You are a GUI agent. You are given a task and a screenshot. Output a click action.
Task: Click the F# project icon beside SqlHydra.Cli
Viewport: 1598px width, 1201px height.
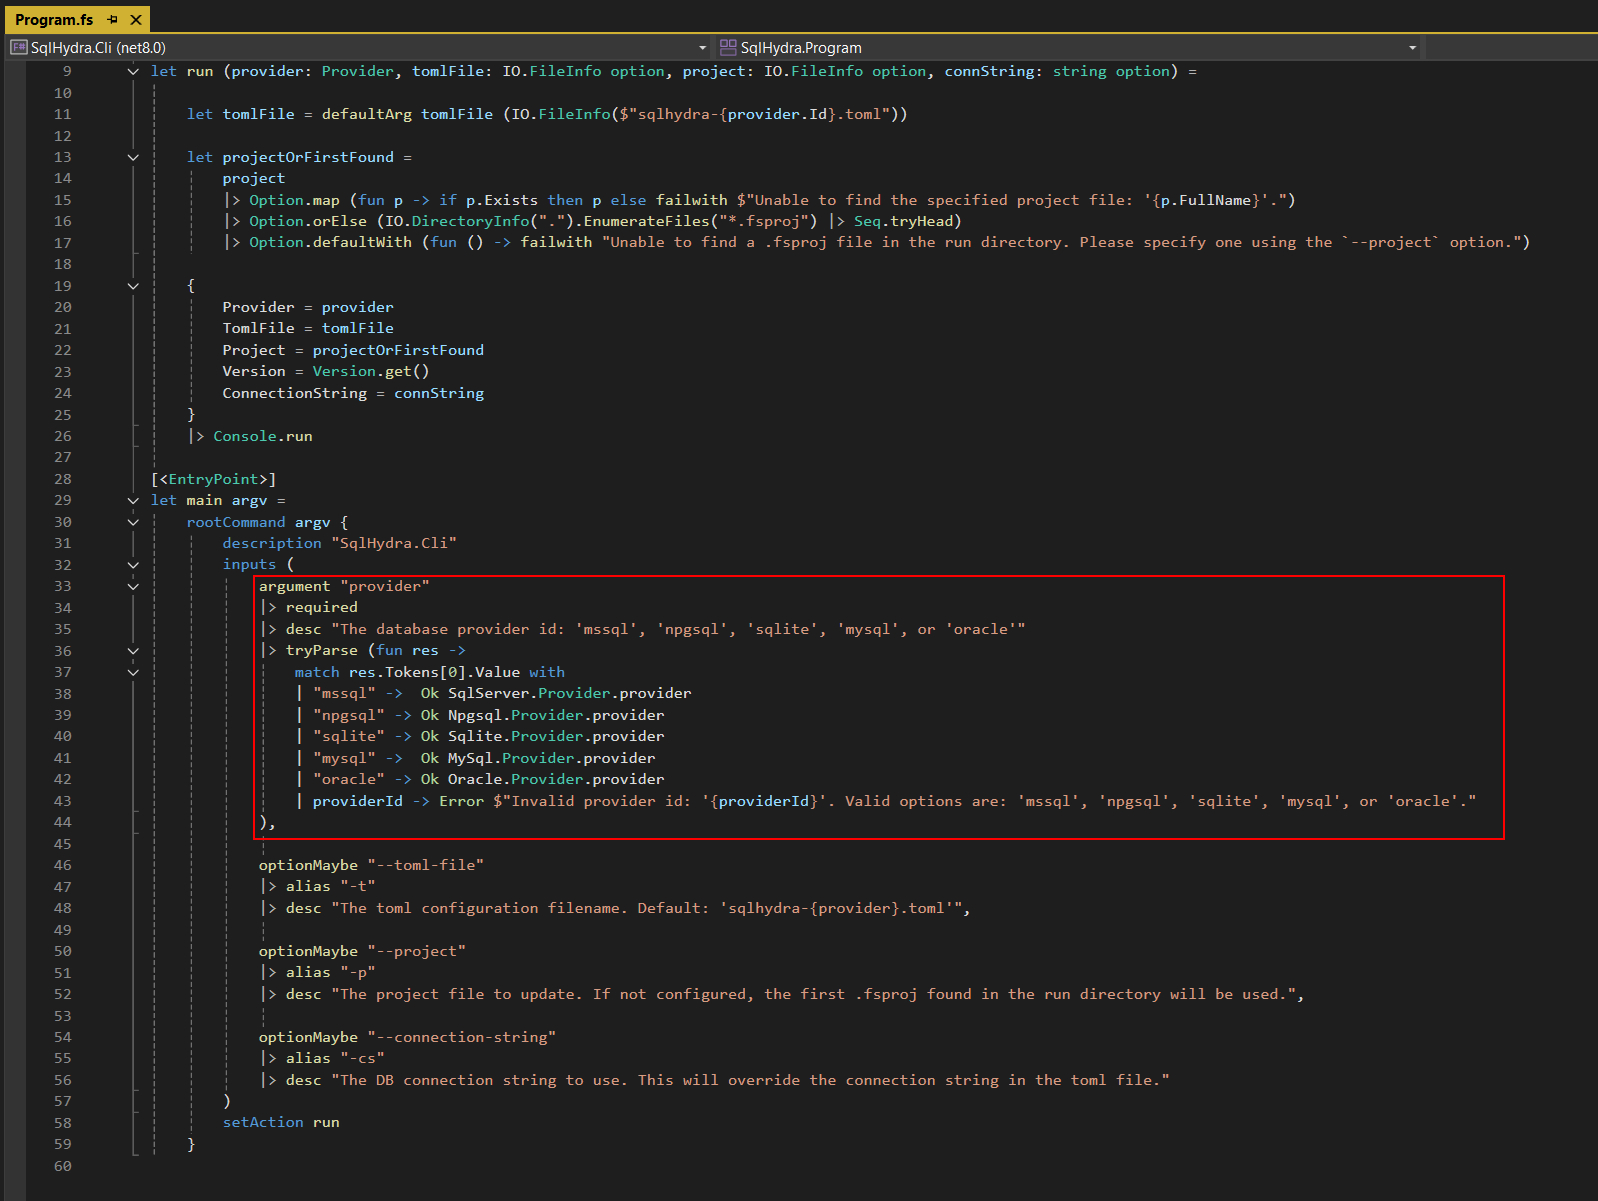point(18,47)
